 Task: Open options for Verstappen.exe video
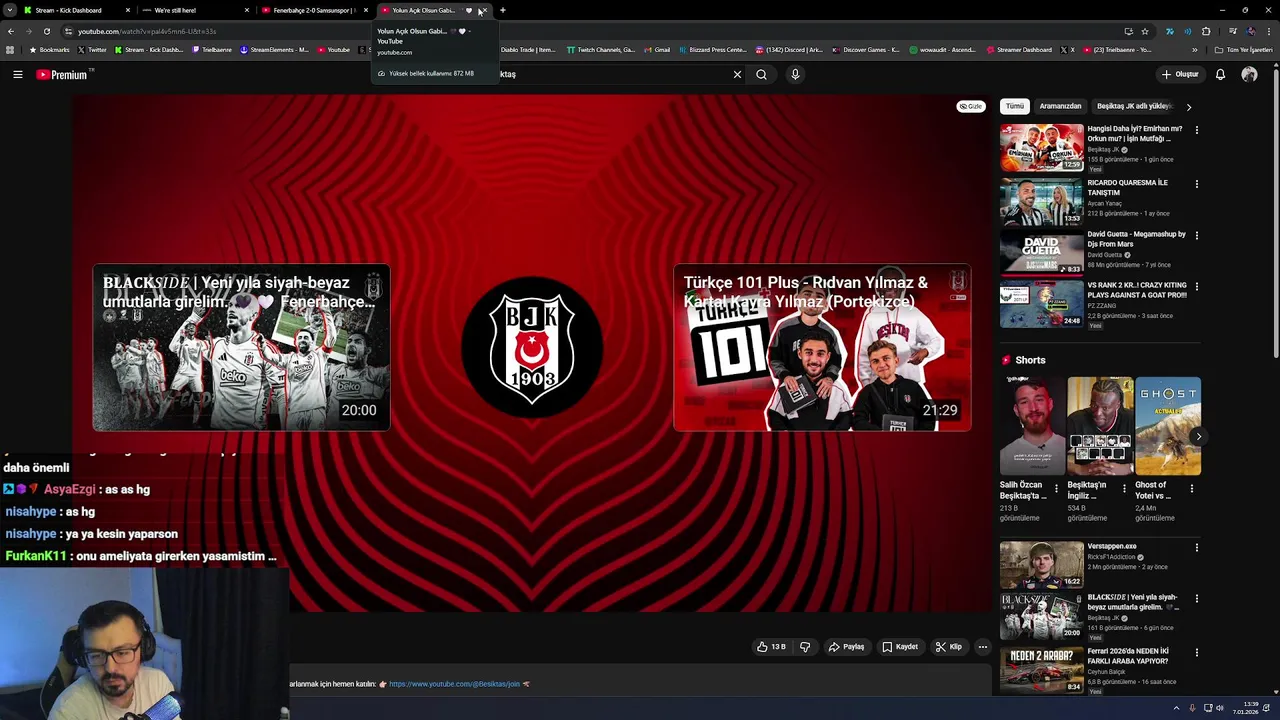[1196, 548]
